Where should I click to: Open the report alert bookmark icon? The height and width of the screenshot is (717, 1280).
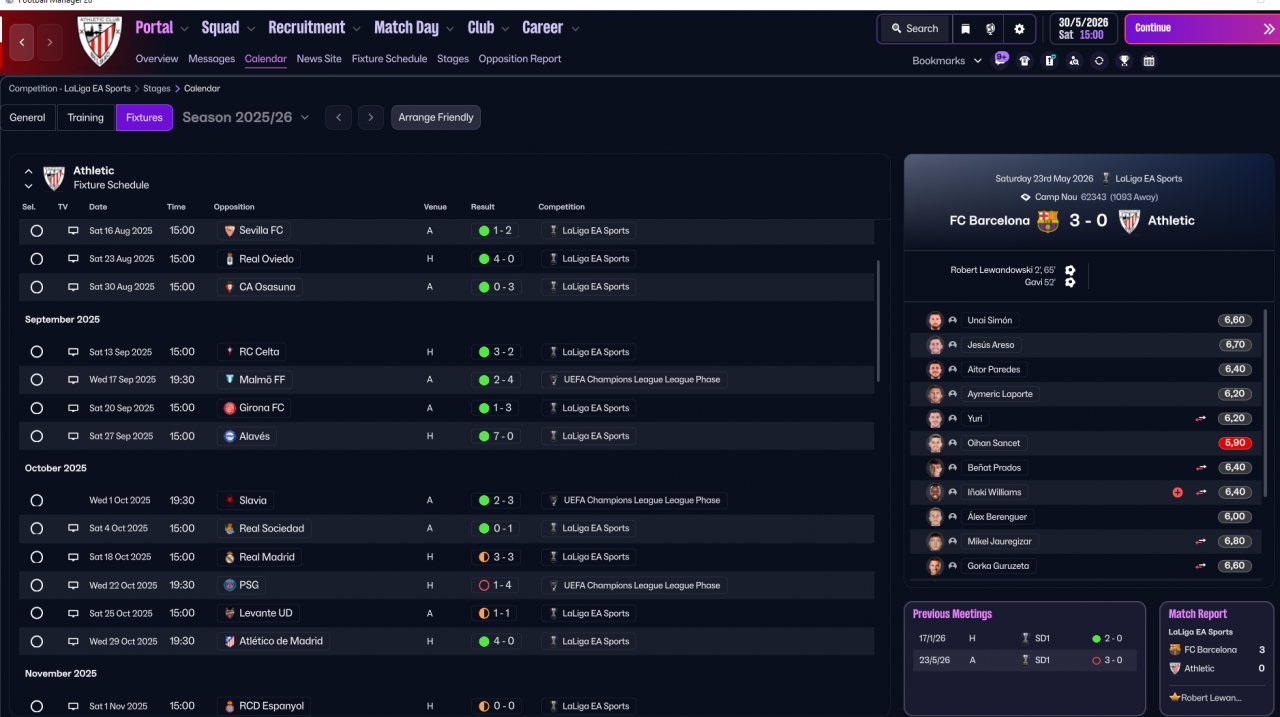click(x=1050, y=61)
